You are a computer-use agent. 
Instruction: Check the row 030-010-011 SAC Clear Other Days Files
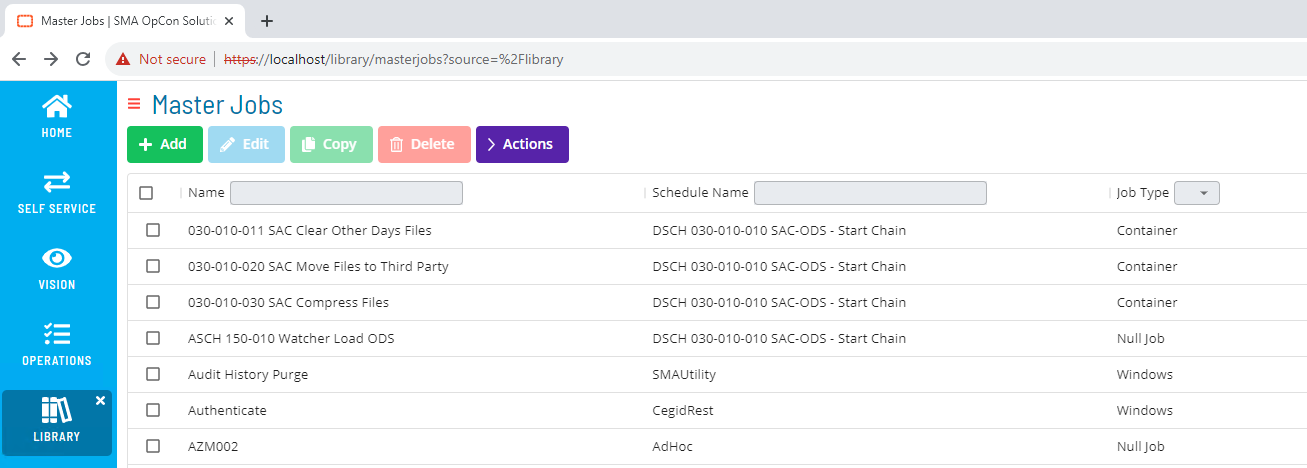coord(153,230)
